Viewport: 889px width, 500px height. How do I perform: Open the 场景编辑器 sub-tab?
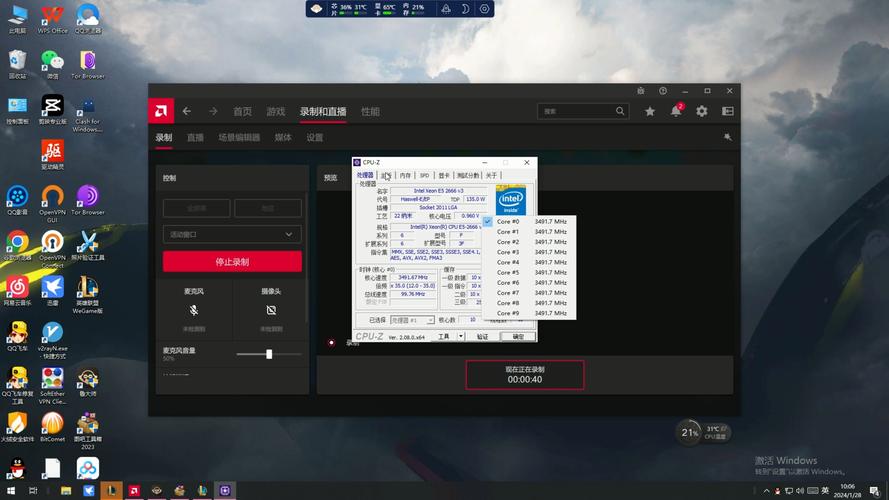[239, 137]
